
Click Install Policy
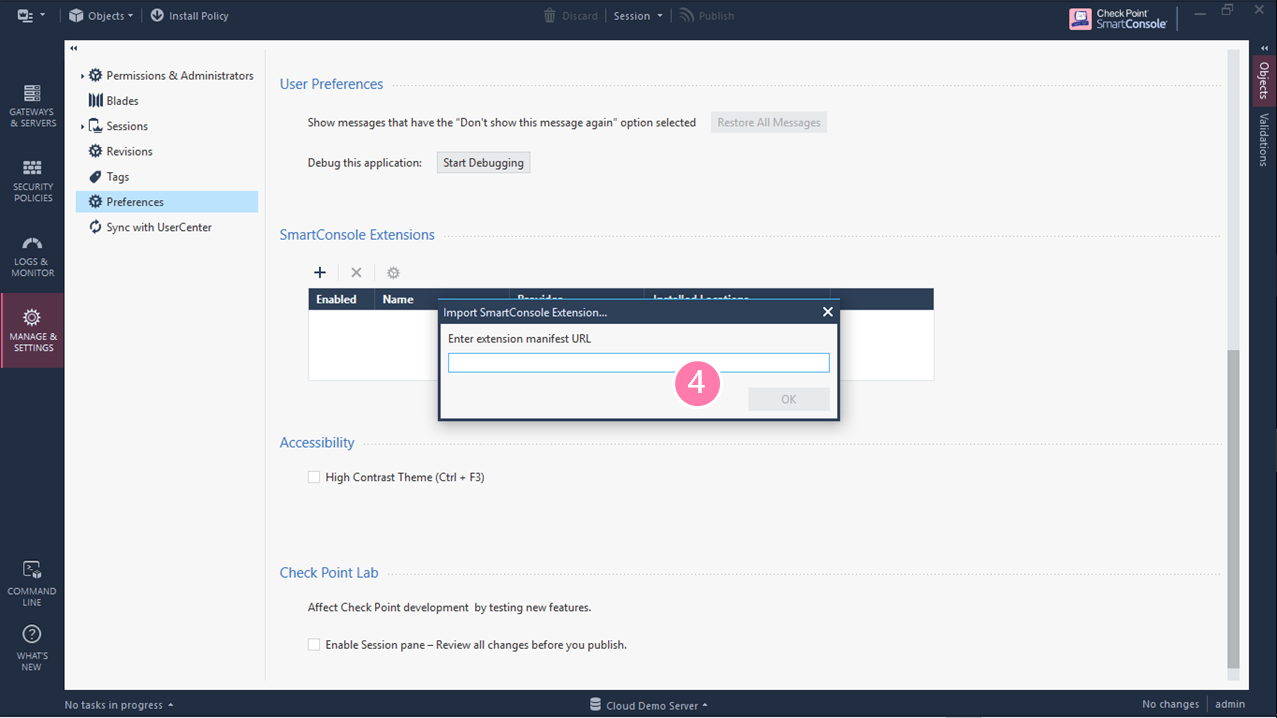point(189,16)
